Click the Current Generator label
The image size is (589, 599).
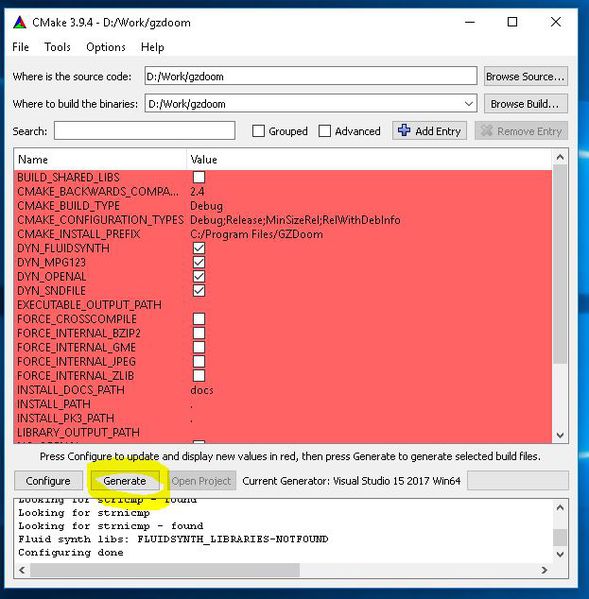pyautogui.click(x=351, y=481)
